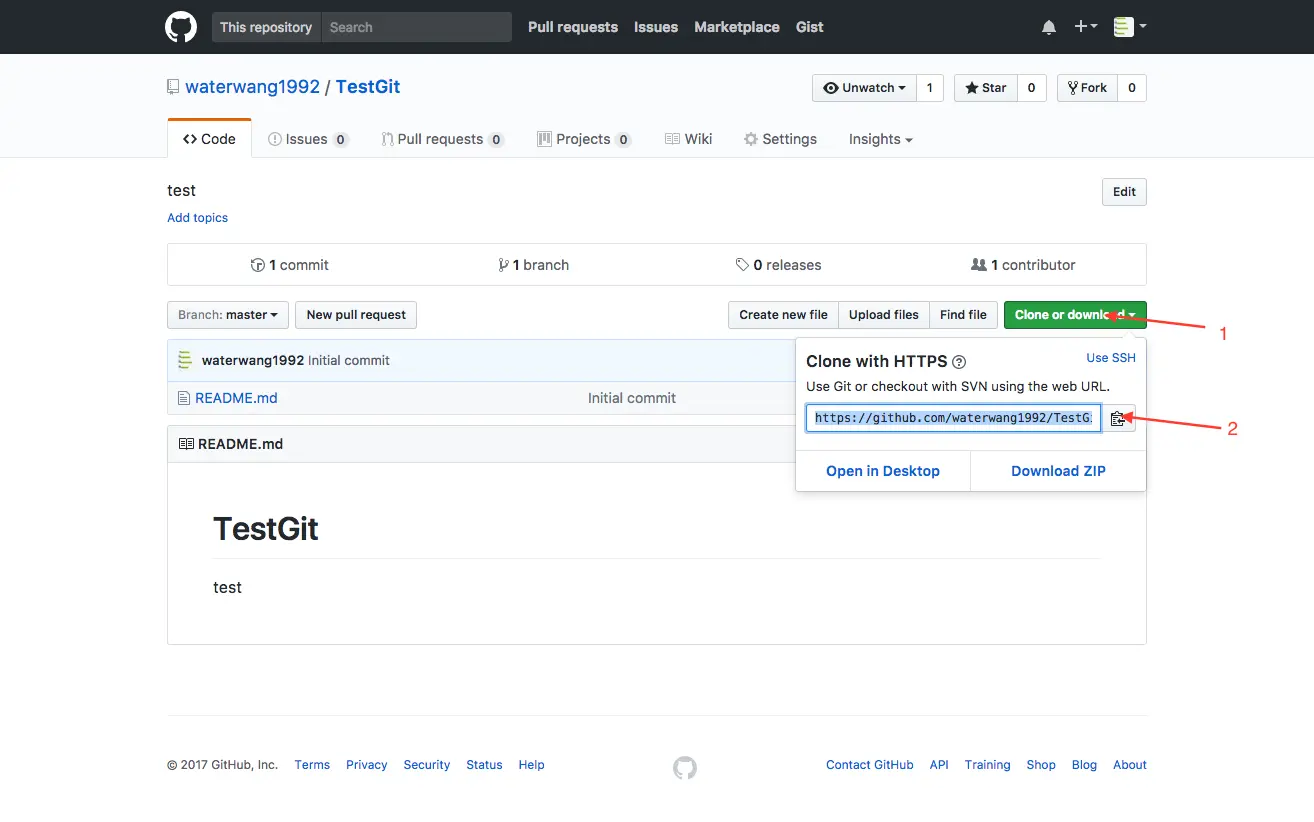Click the commit author avatar icon

click(185, 360)
